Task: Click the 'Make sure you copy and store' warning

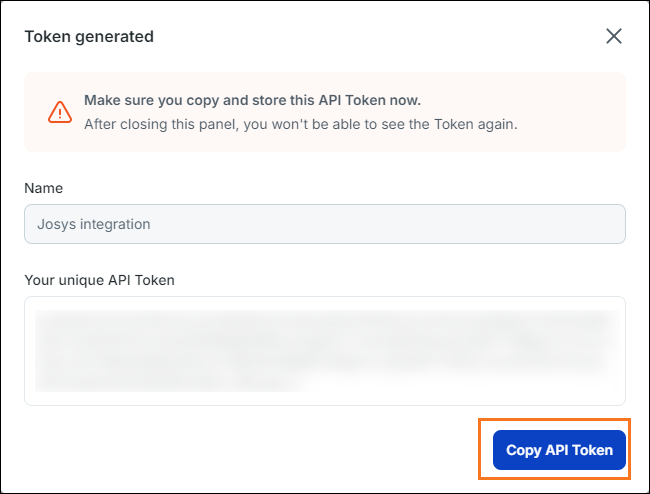Action: (x=252, y=100)
